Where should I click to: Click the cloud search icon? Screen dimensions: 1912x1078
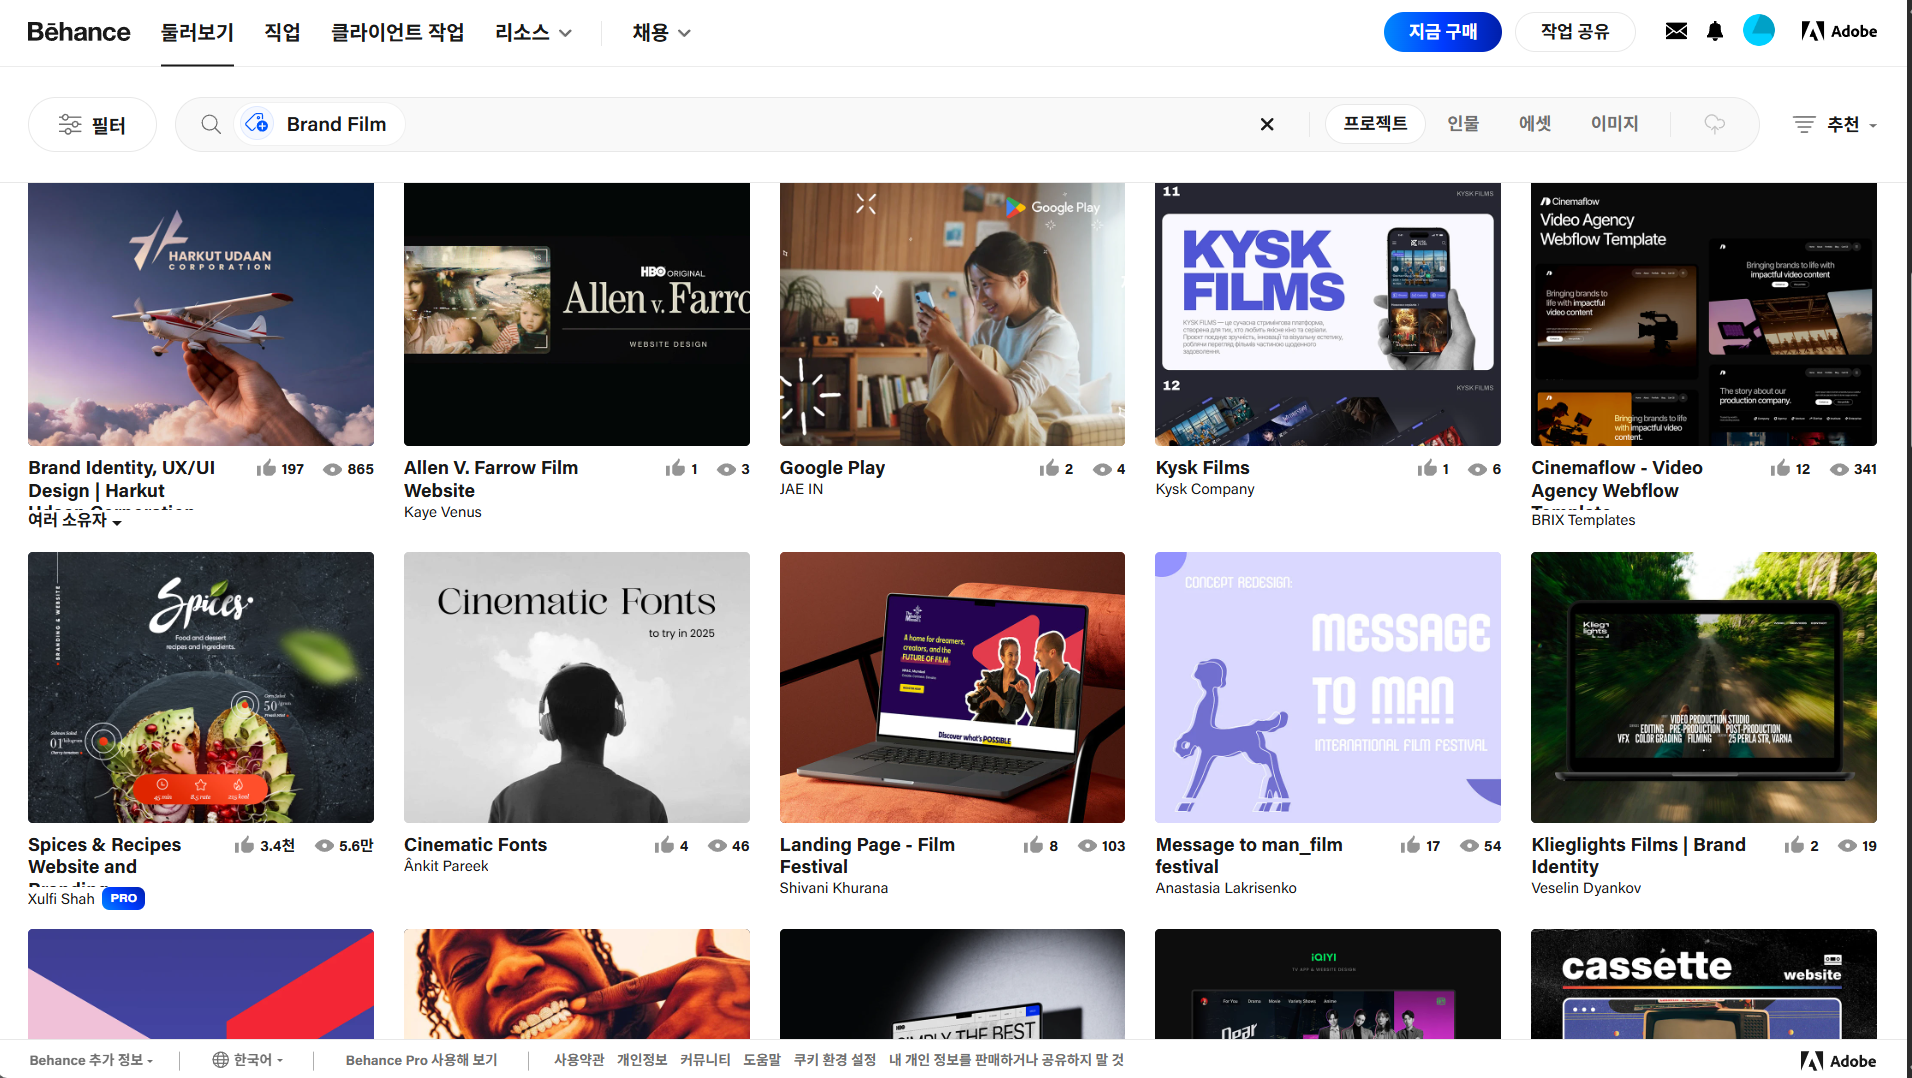pyautogui.click(x=1715, y=124)
